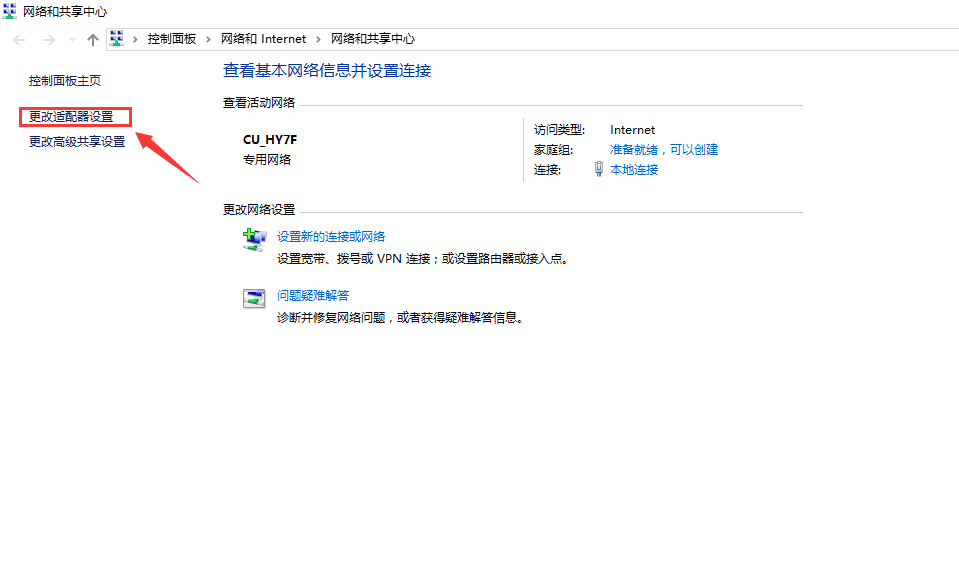Expand chevron before 控制面板 in breadcrumb
This screenshot has height=566, width=959.
[x=135, y=39]
